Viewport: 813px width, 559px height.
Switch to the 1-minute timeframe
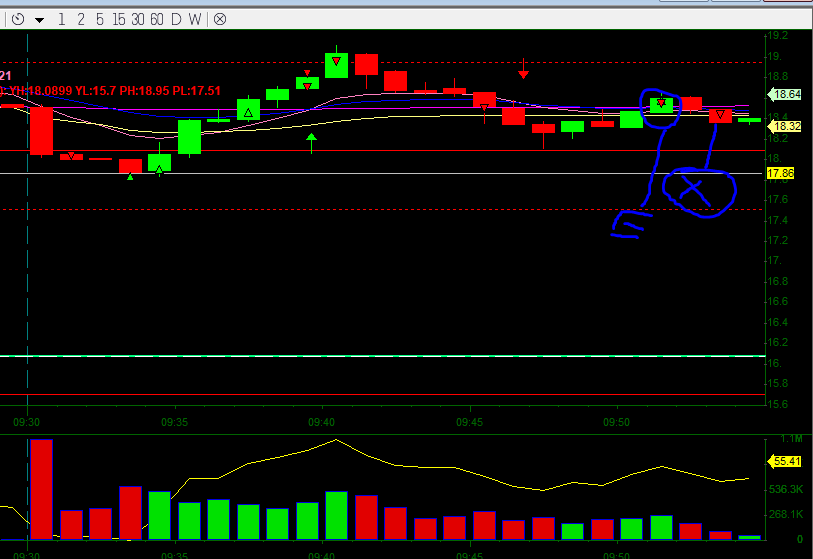point(62,18)
